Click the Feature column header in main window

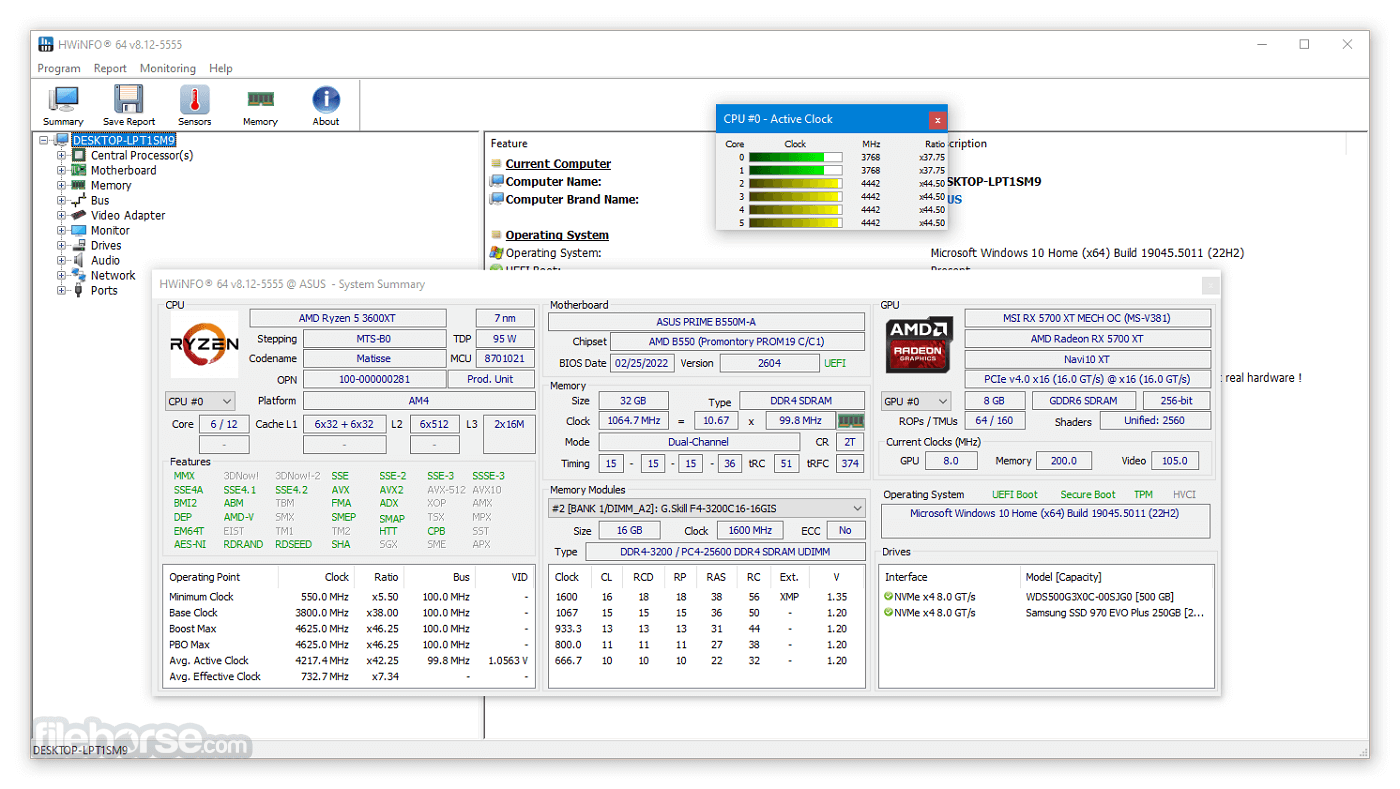(510, 144)
